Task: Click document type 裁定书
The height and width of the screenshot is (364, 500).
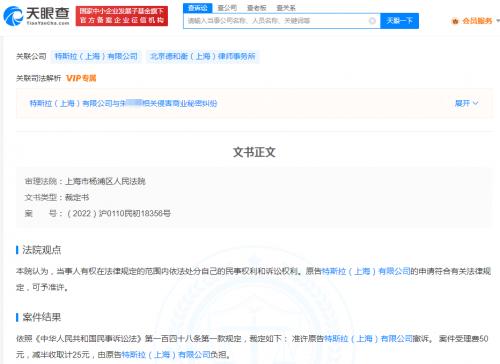Action: coord(77,197)
